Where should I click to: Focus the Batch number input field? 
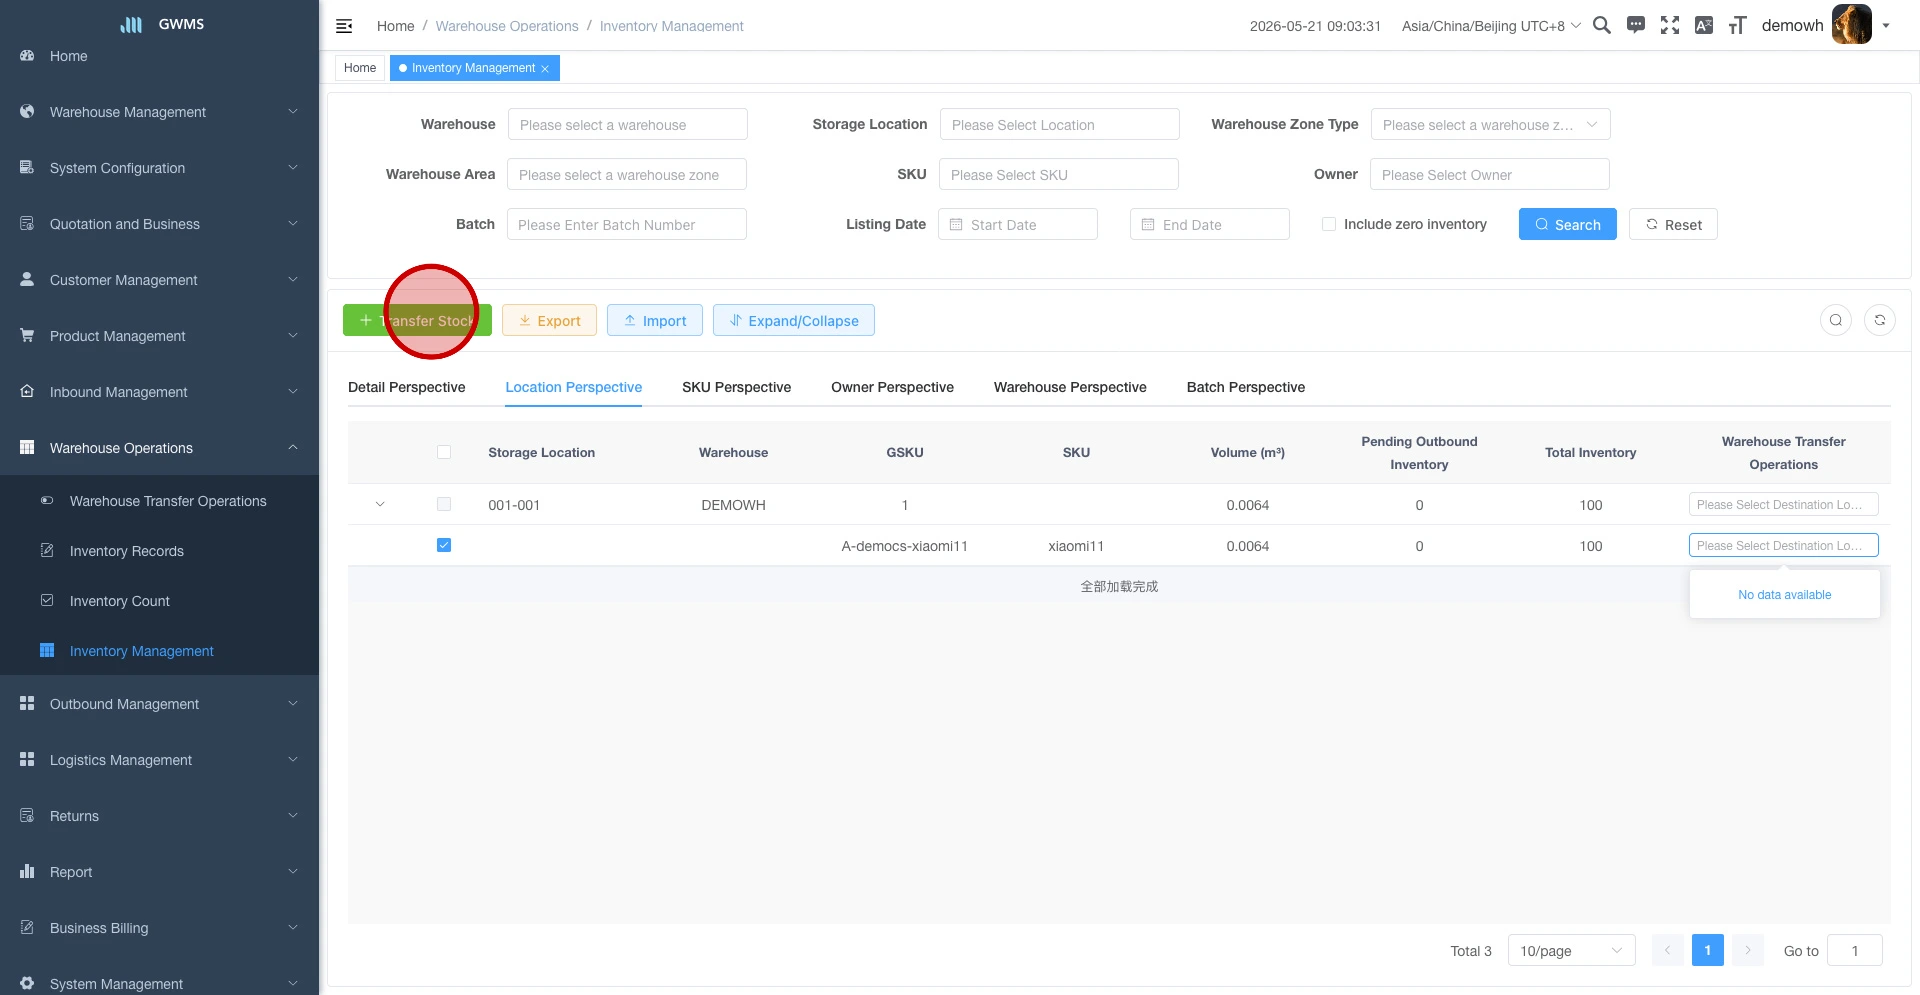click(627, 224)
